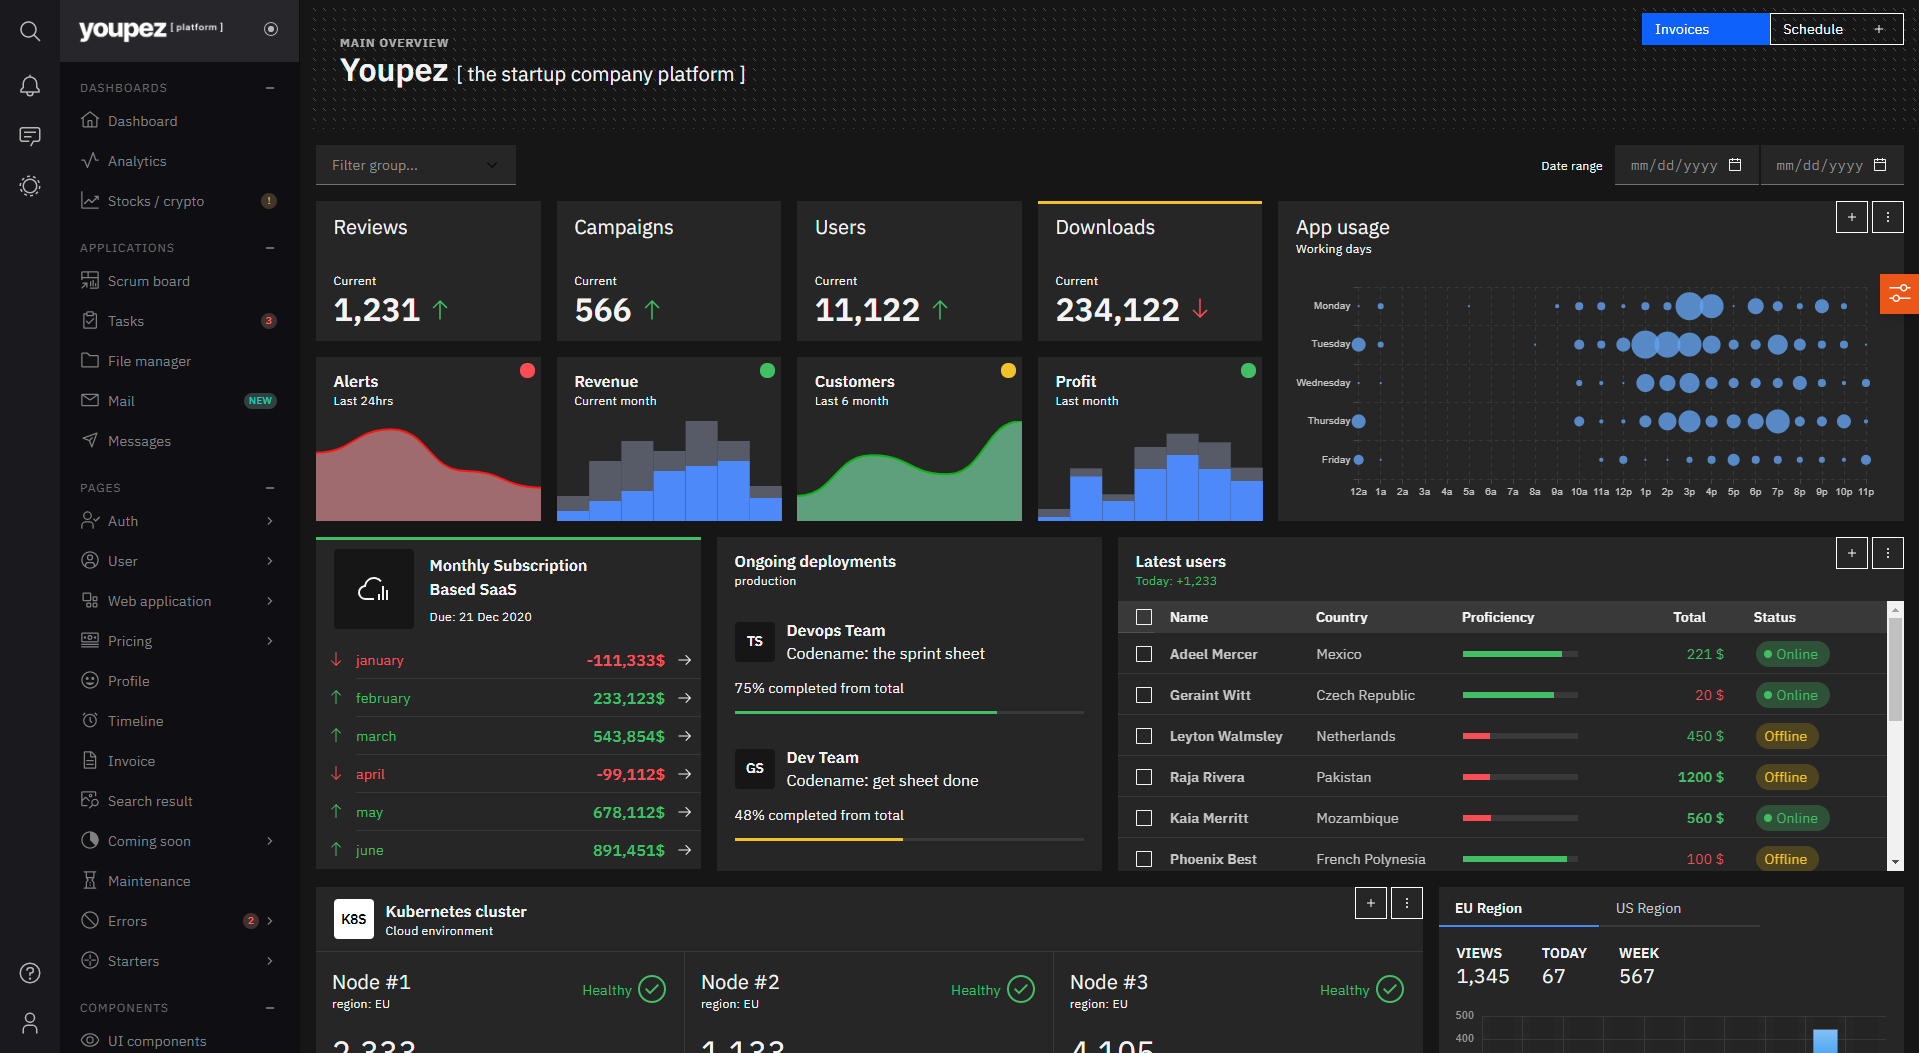Screen dimensions: 1919x1053
Task: Open Mail in the sidebar
Action: (179, 401)
